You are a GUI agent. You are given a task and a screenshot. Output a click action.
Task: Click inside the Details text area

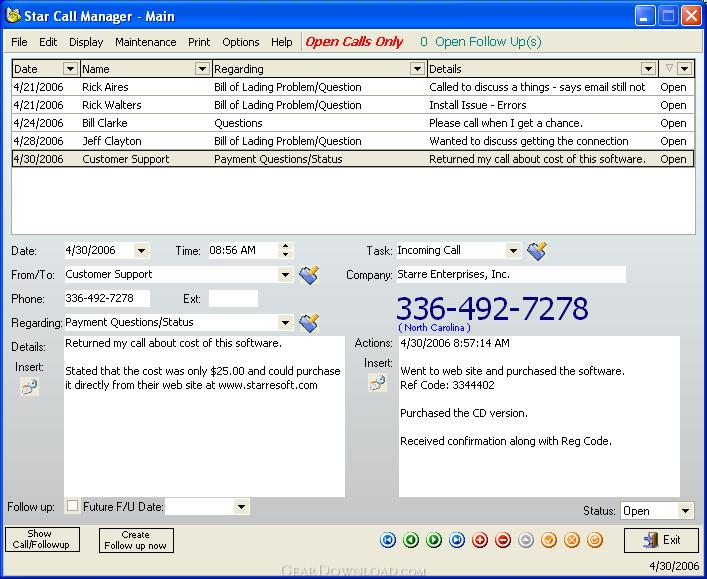[204, 416]
